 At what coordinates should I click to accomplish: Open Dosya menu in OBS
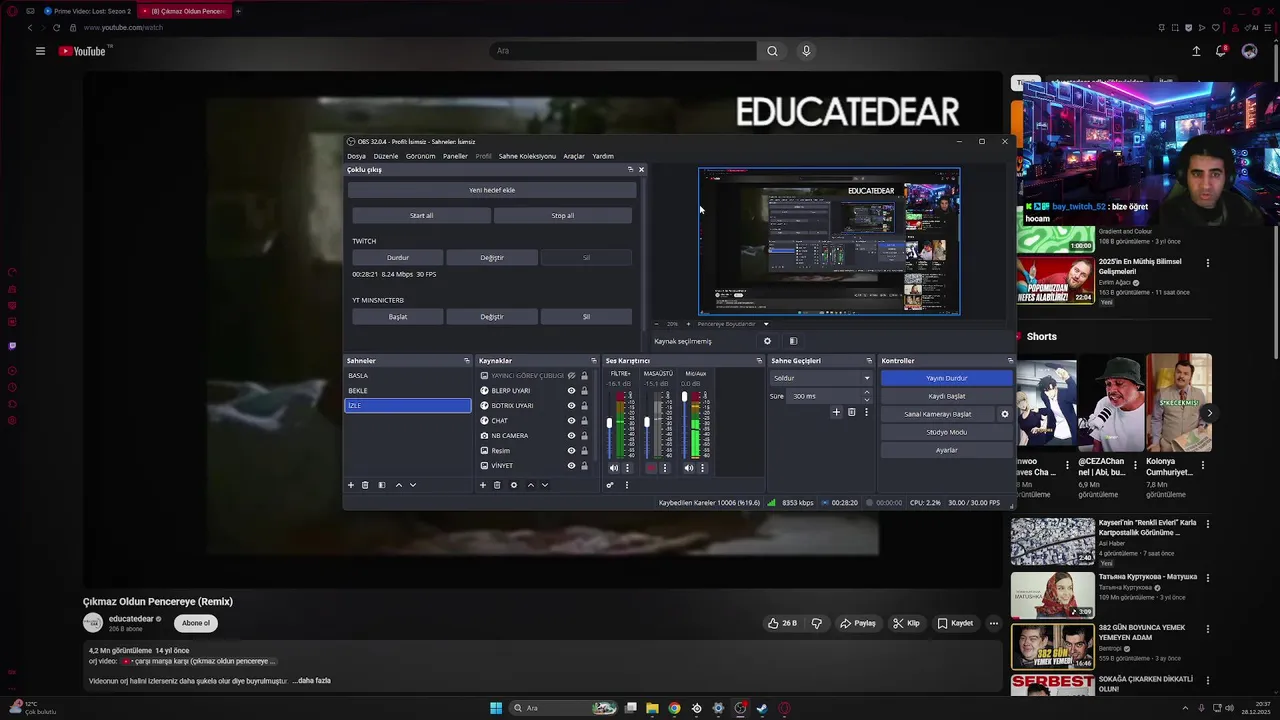pyautogui.click(x=356, y=156)
